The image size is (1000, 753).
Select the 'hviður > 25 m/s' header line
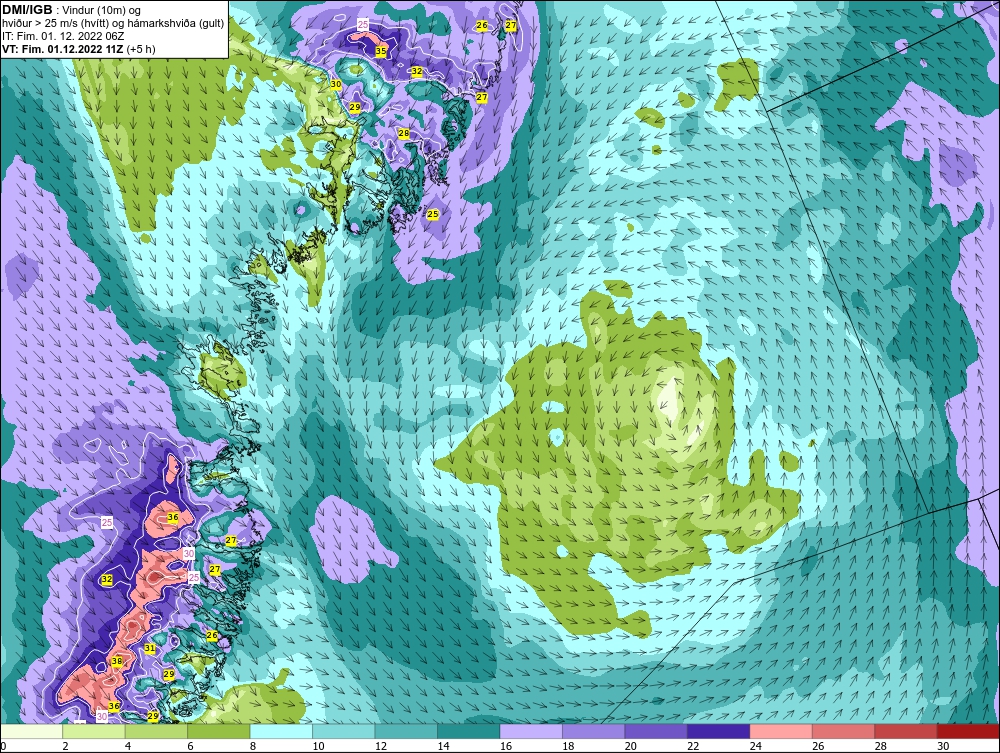pyautogui.click(x=113, y=23)
